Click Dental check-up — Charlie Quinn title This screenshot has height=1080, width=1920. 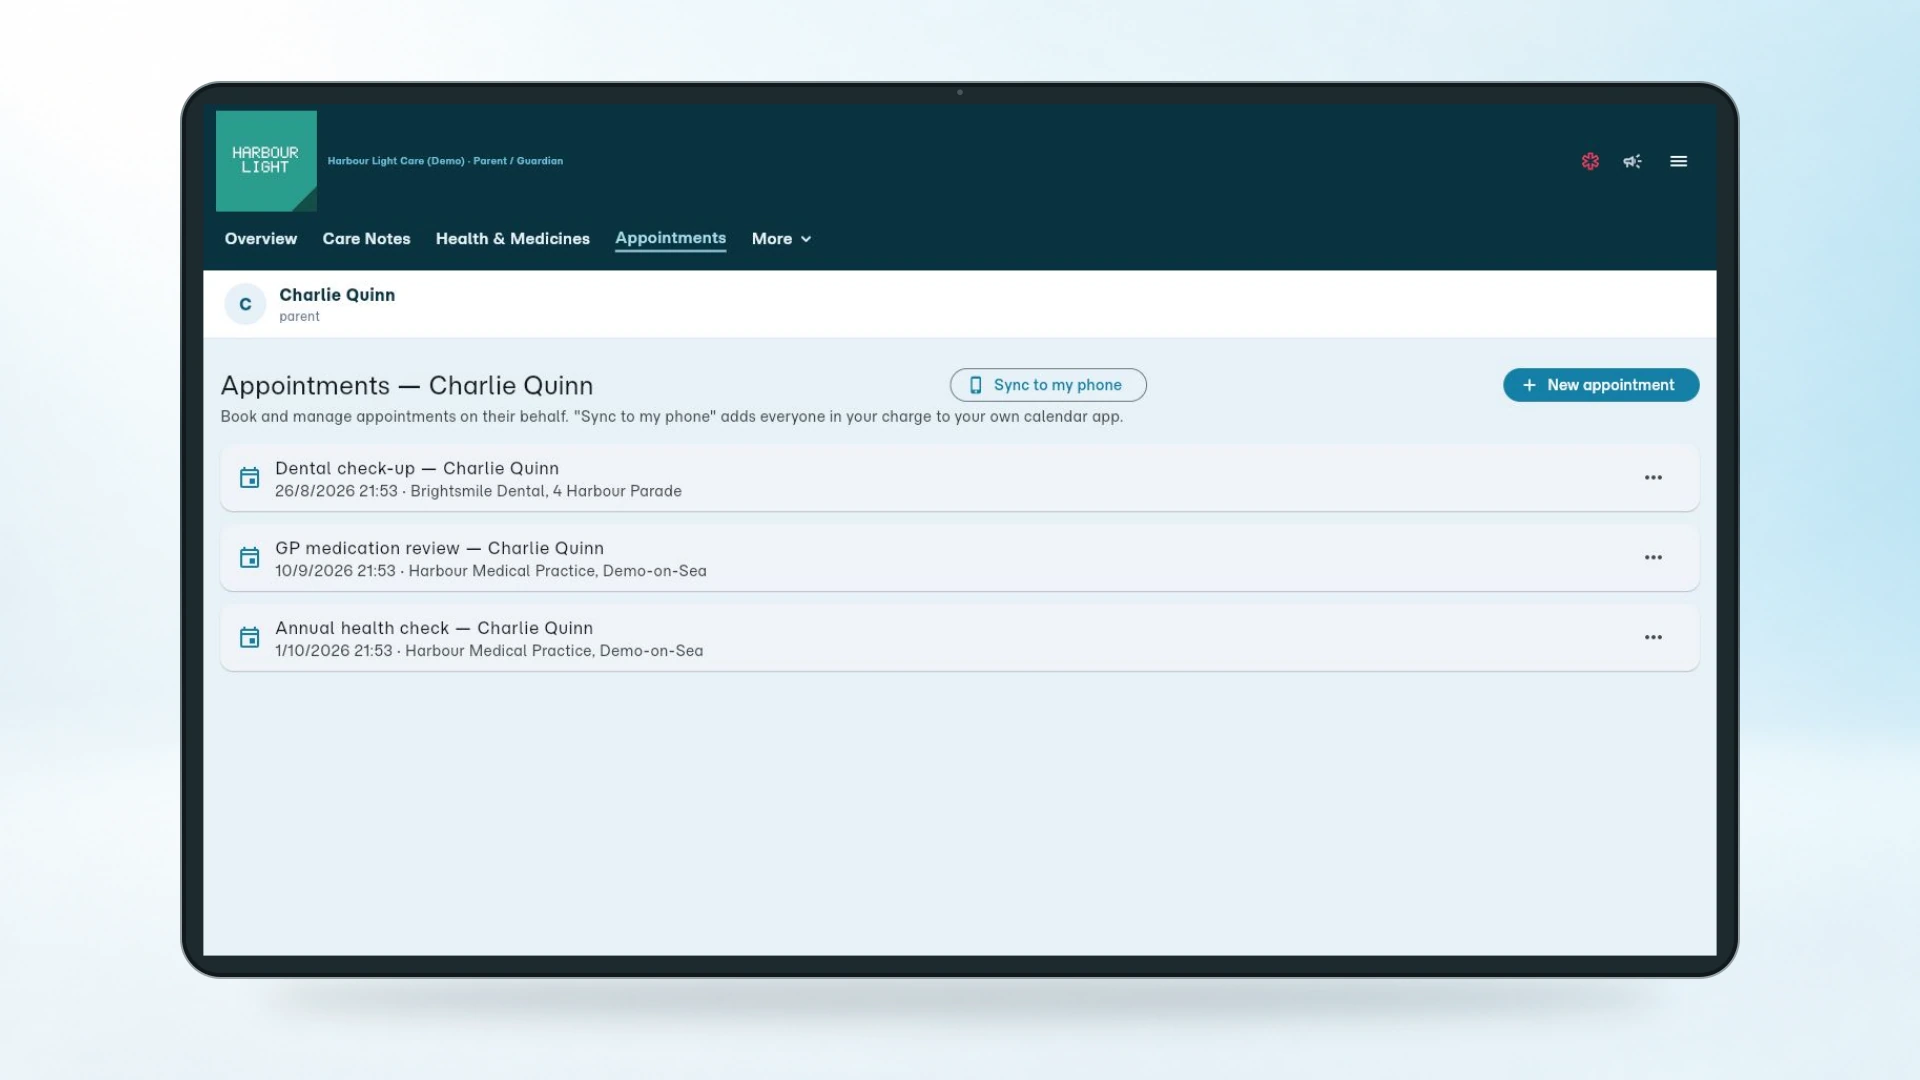pos(417,468)
